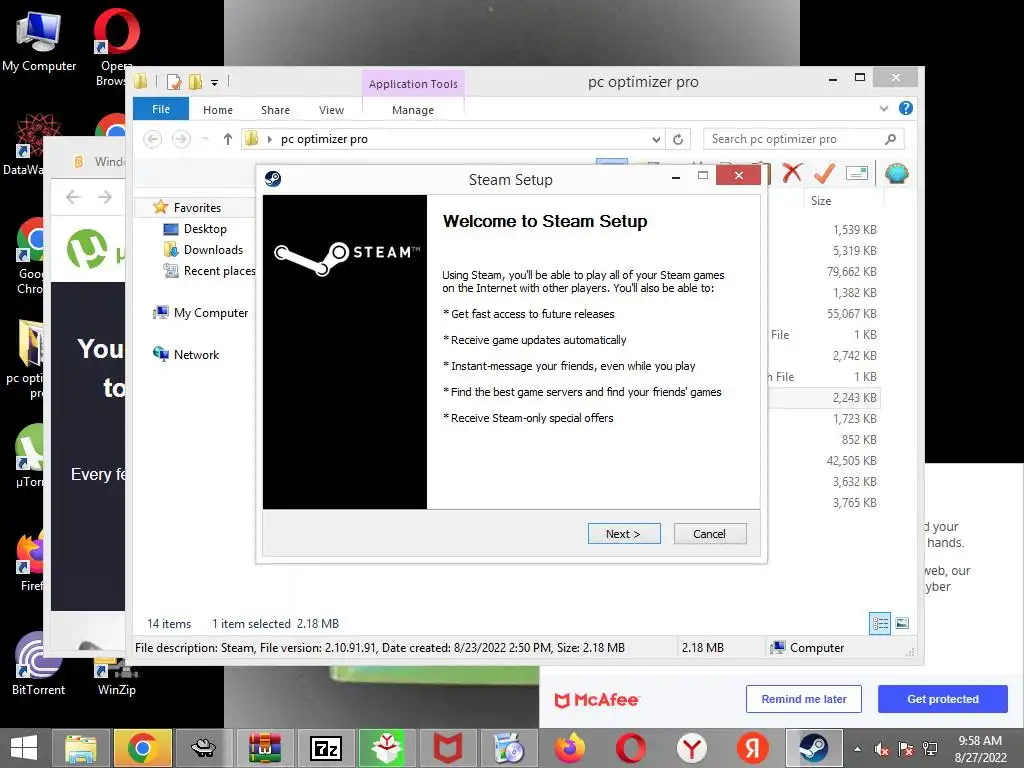Open BitTorrent desktop shortcut
The height and width of the screenshot is (768, 1024).
tap(38, 664)
